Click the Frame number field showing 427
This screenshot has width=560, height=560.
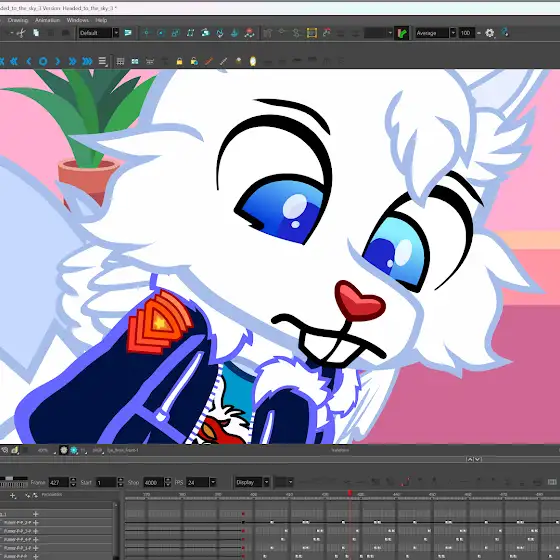pos(59,482)
